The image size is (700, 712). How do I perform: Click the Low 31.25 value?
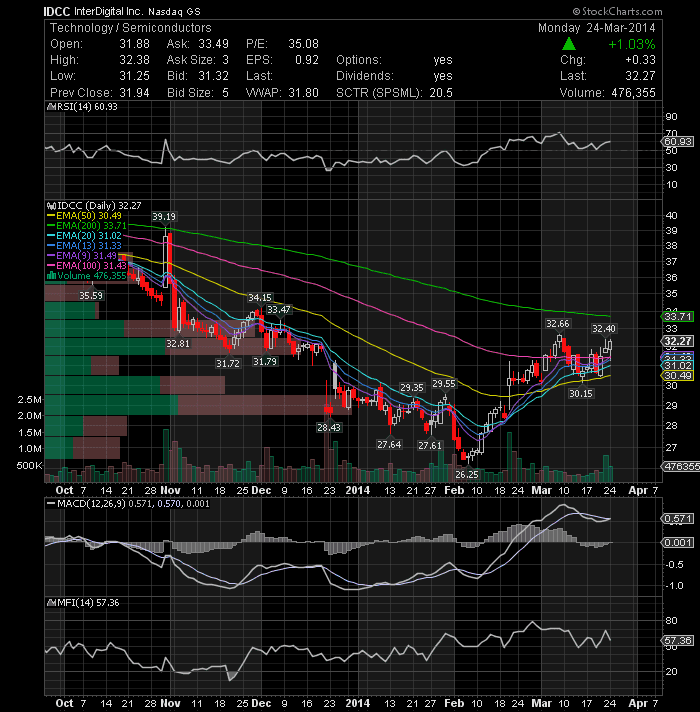coord(134,76)
